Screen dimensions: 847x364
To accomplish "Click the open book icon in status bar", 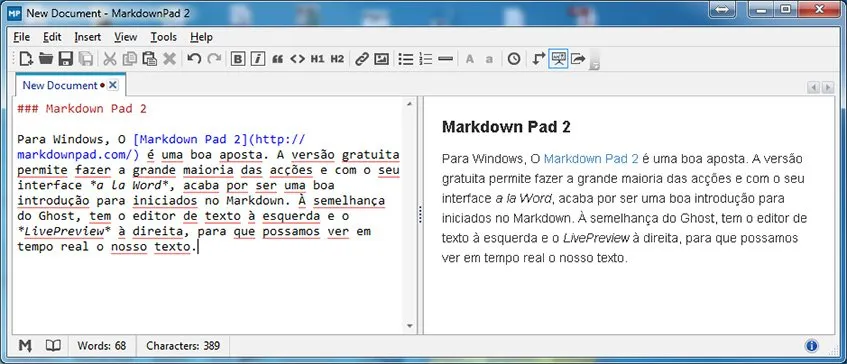I will 53,346.
